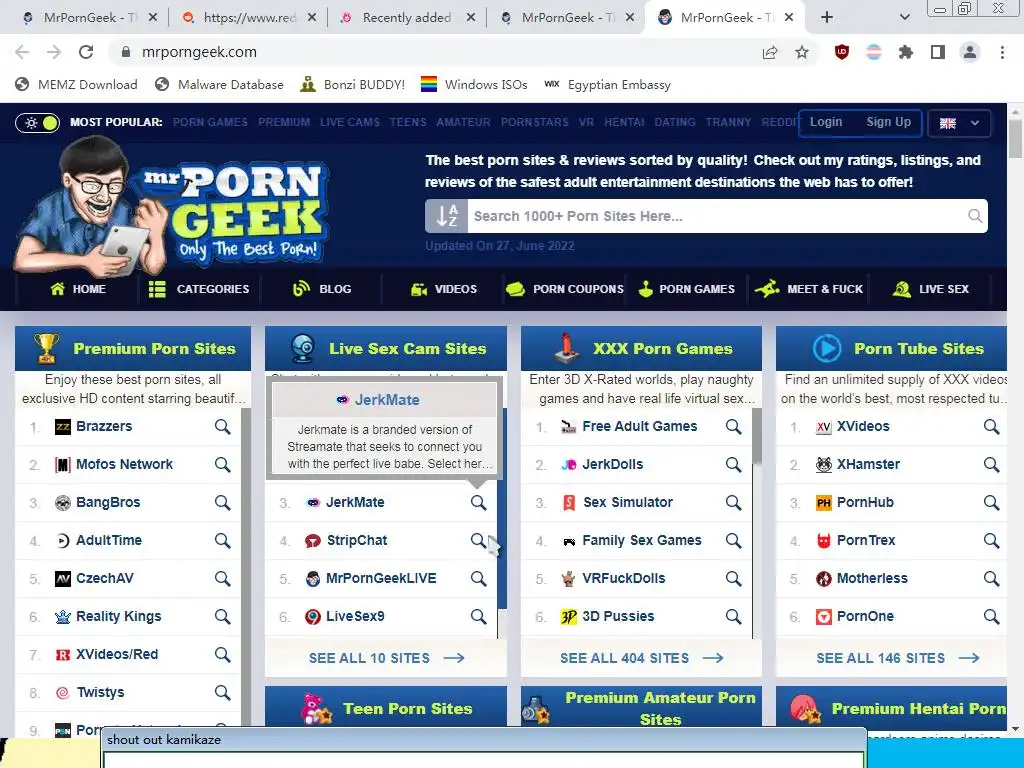This screenshot has width=1024, height=768.
Task: Open Windows ISOs bookmark
Action: (474, 85)
